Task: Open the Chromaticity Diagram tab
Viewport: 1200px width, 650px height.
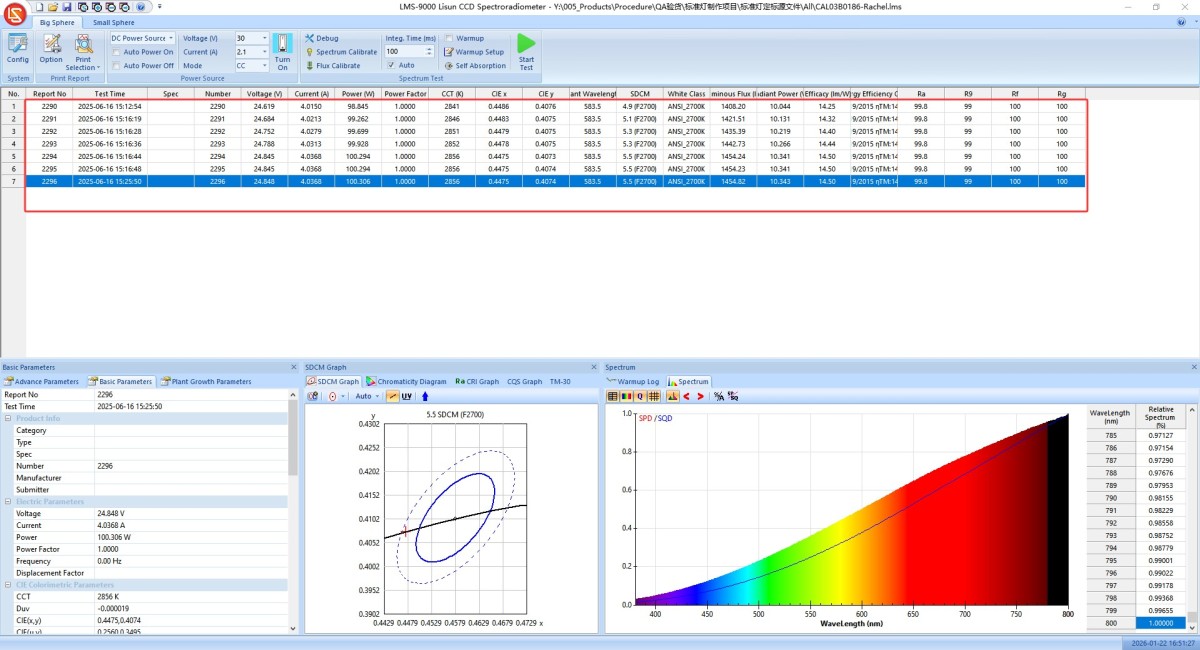Action: 406,381
